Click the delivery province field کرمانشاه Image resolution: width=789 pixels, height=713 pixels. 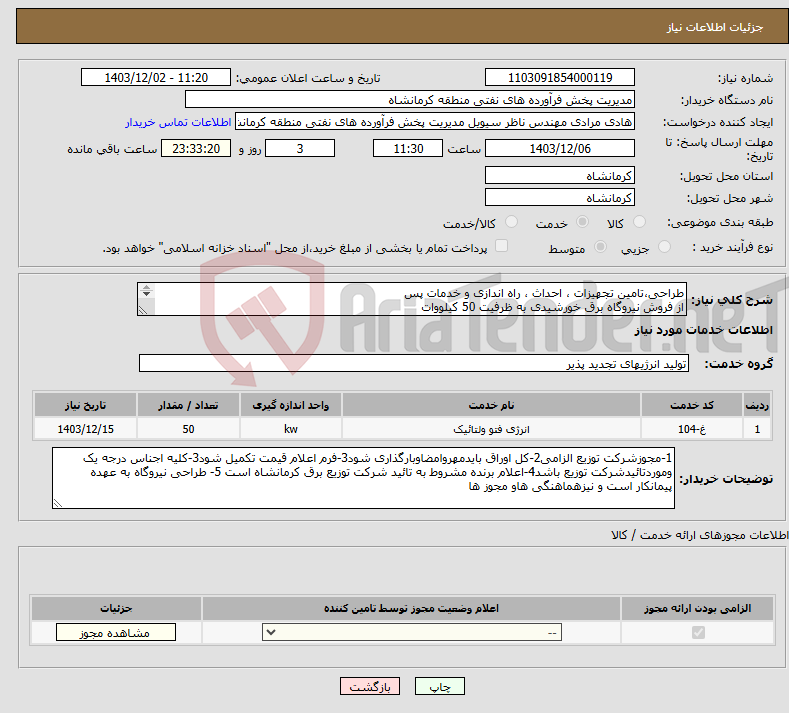(560, 176)
